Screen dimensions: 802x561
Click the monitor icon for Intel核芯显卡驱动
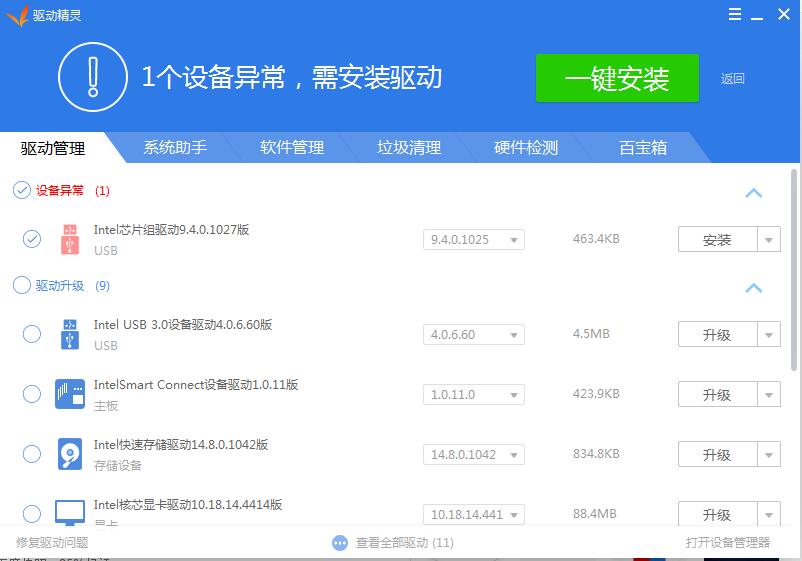pos(70,512)
